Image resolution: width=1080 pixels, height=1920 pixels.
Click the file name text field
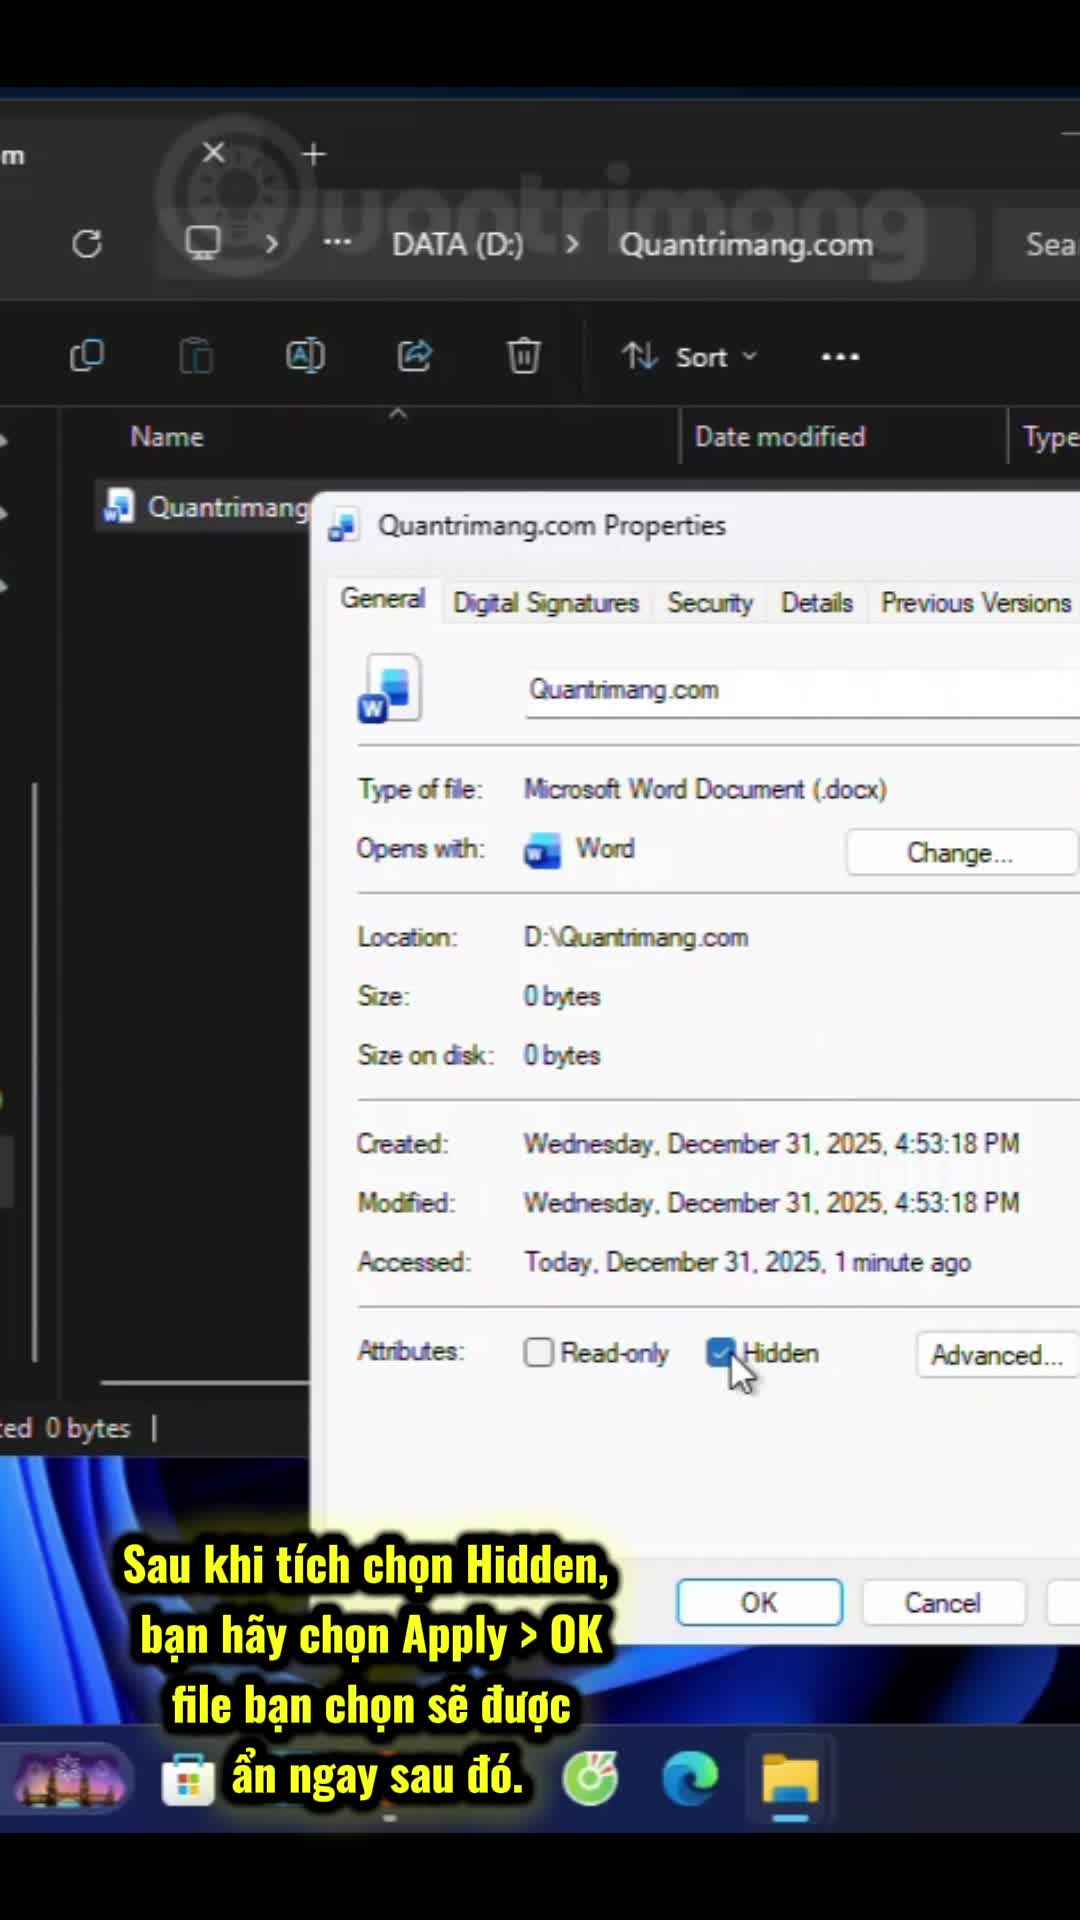(803, 691)
